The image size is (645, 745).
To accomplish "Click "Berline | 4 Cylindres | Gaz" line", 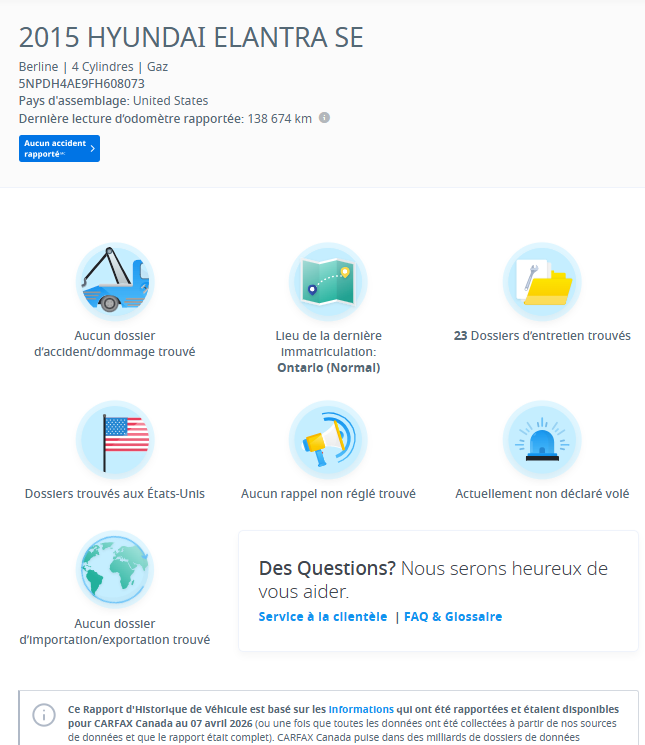I will point(93,67).
